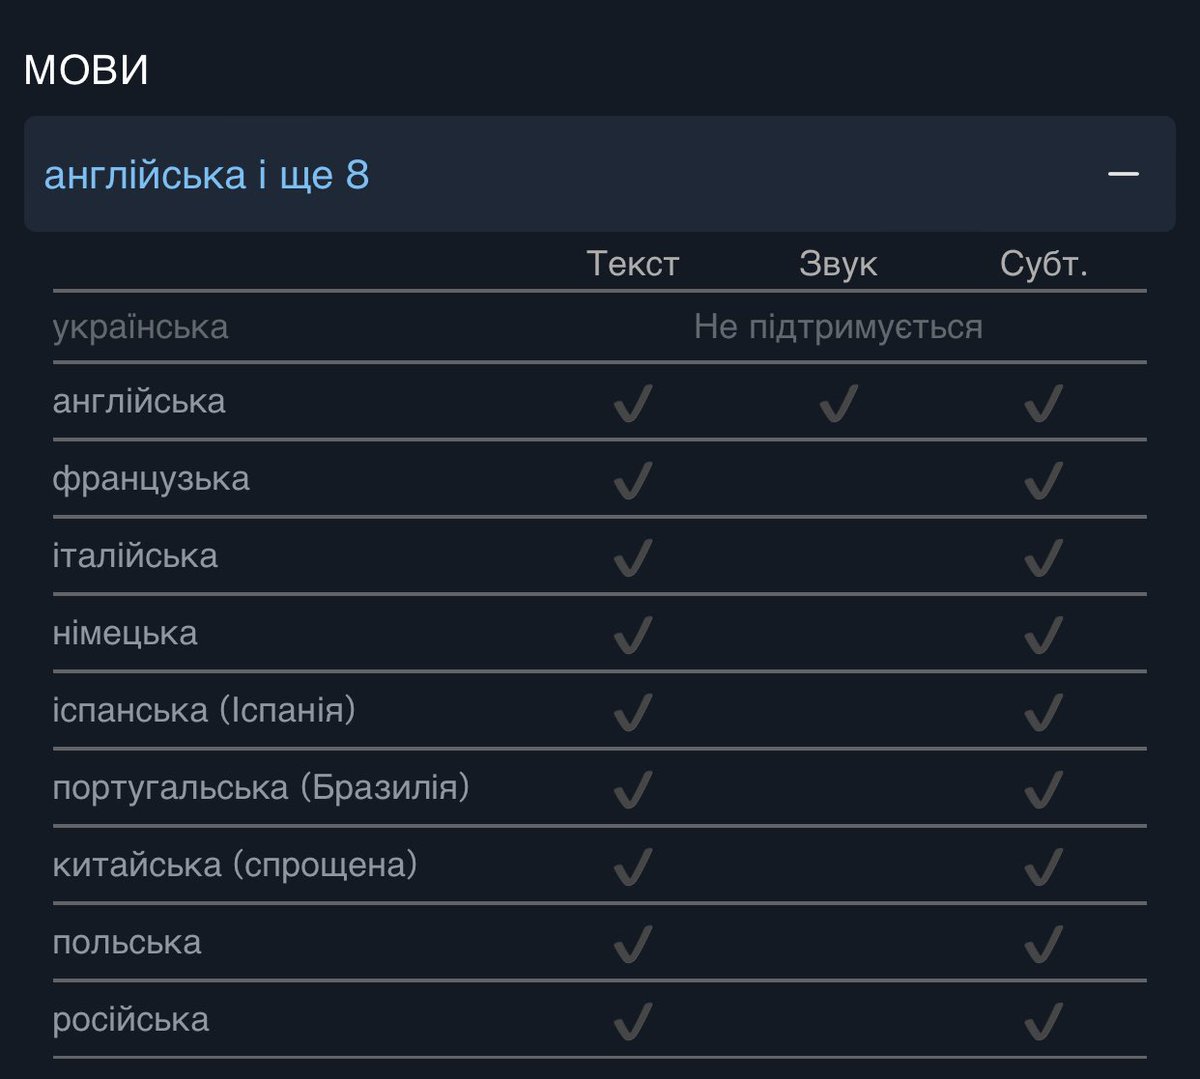1200x1079 pixels.
Task: Select the 'португальська (Бразилія)' row label
Action: point(261,788)
